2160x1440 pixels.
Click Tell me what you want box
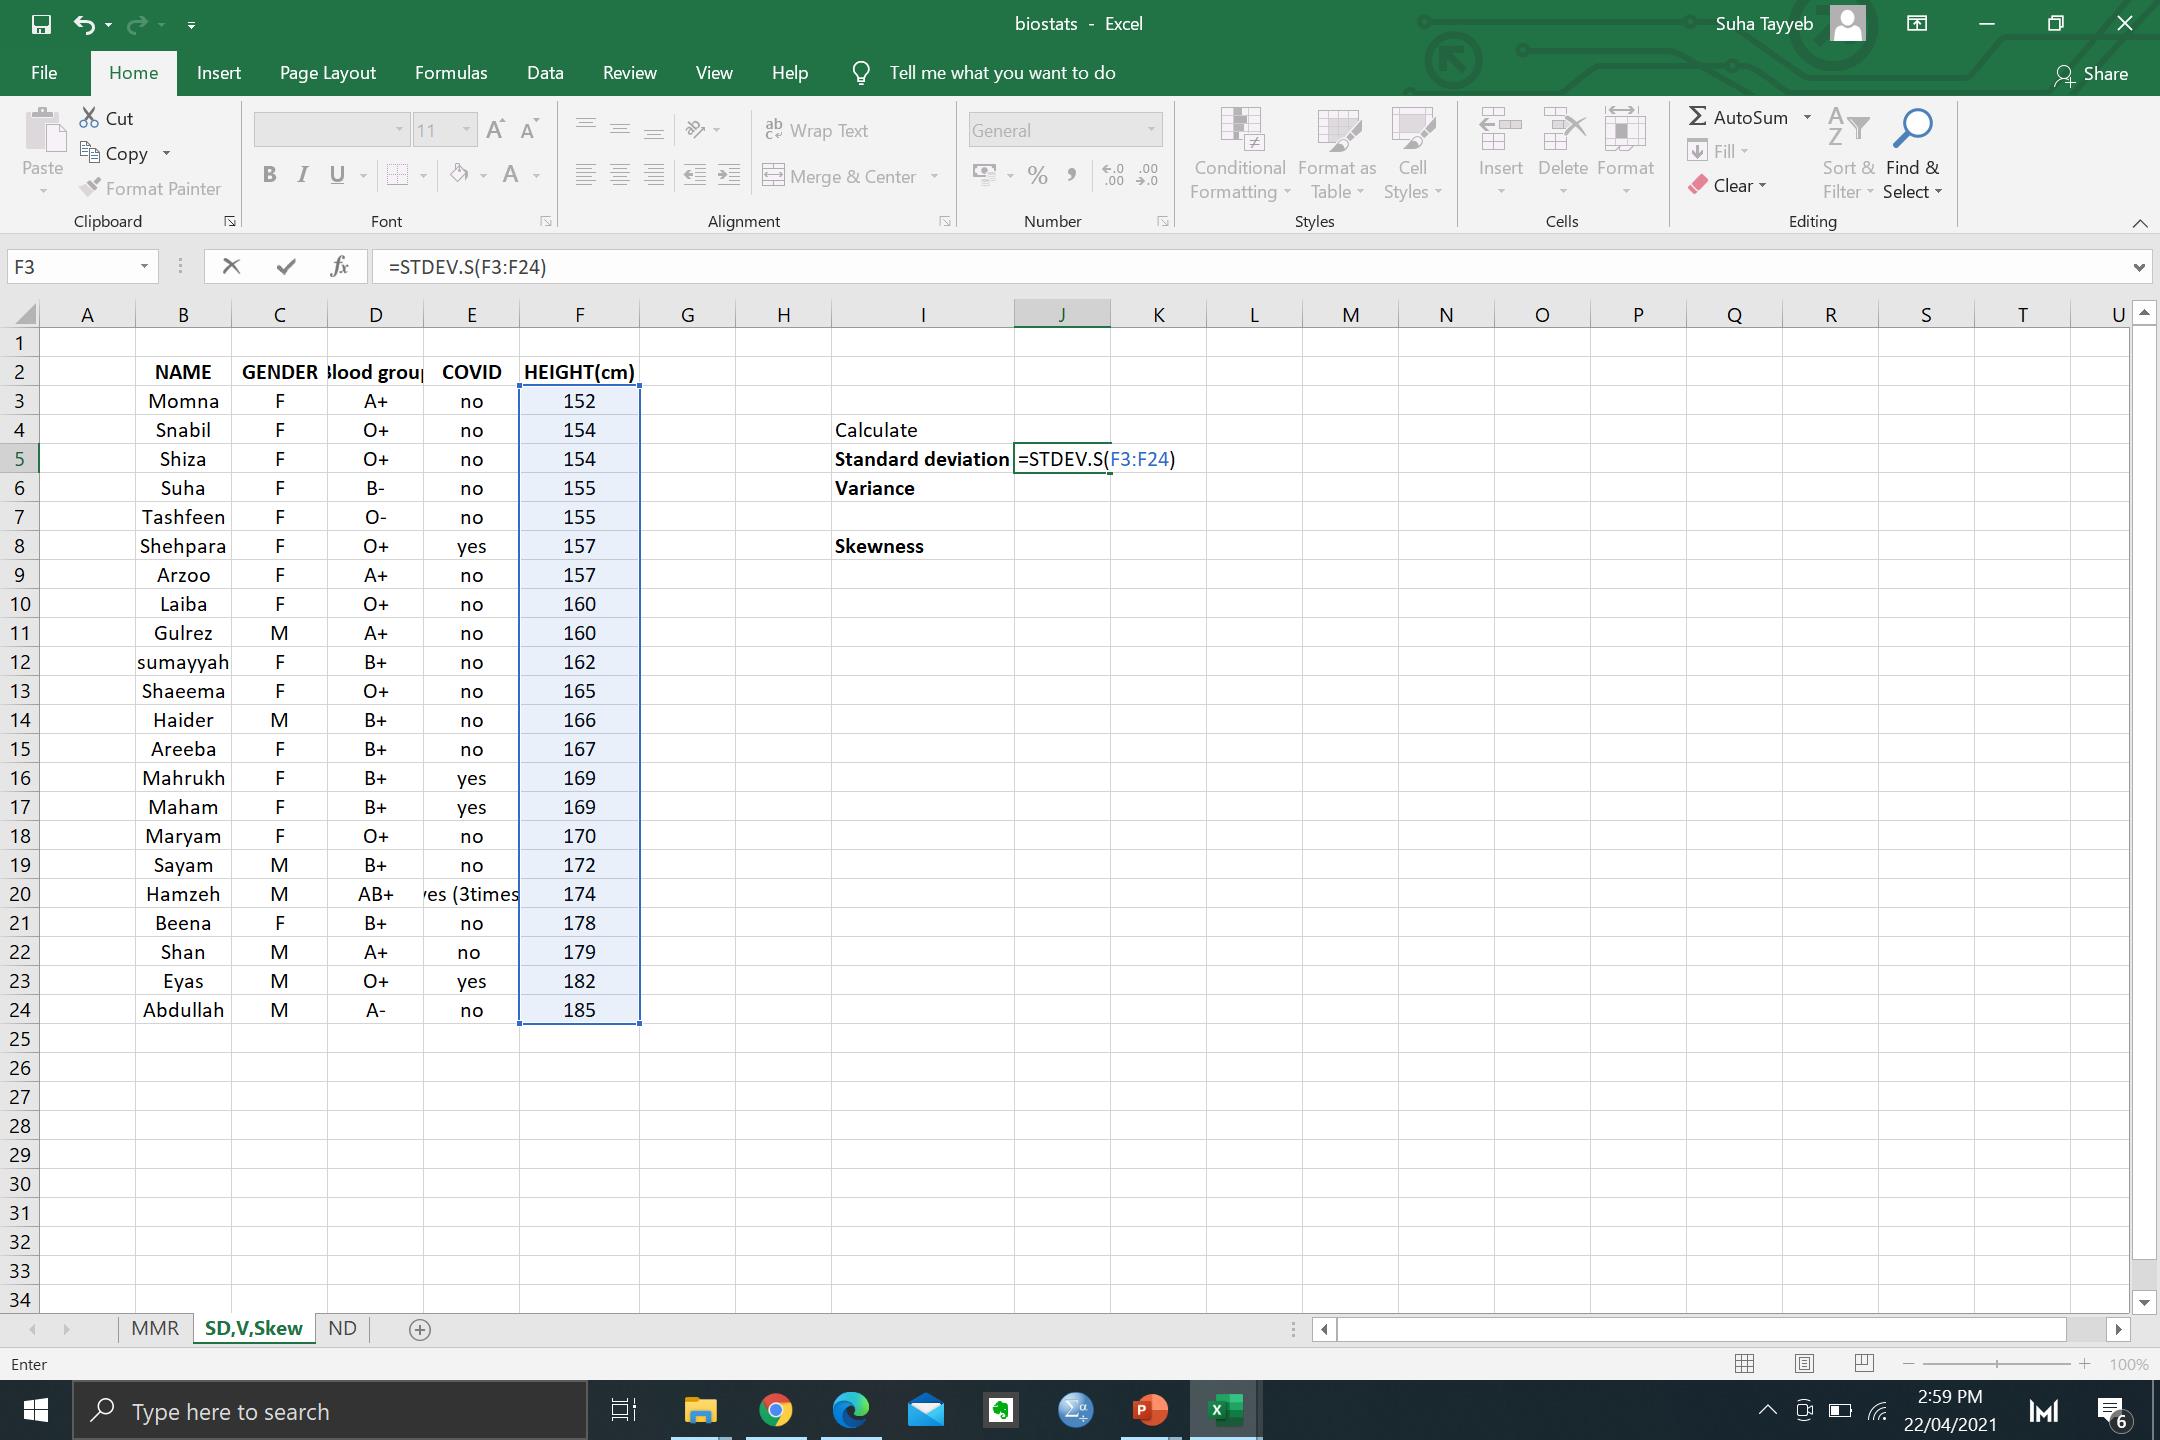click(x=1002, y=73)
